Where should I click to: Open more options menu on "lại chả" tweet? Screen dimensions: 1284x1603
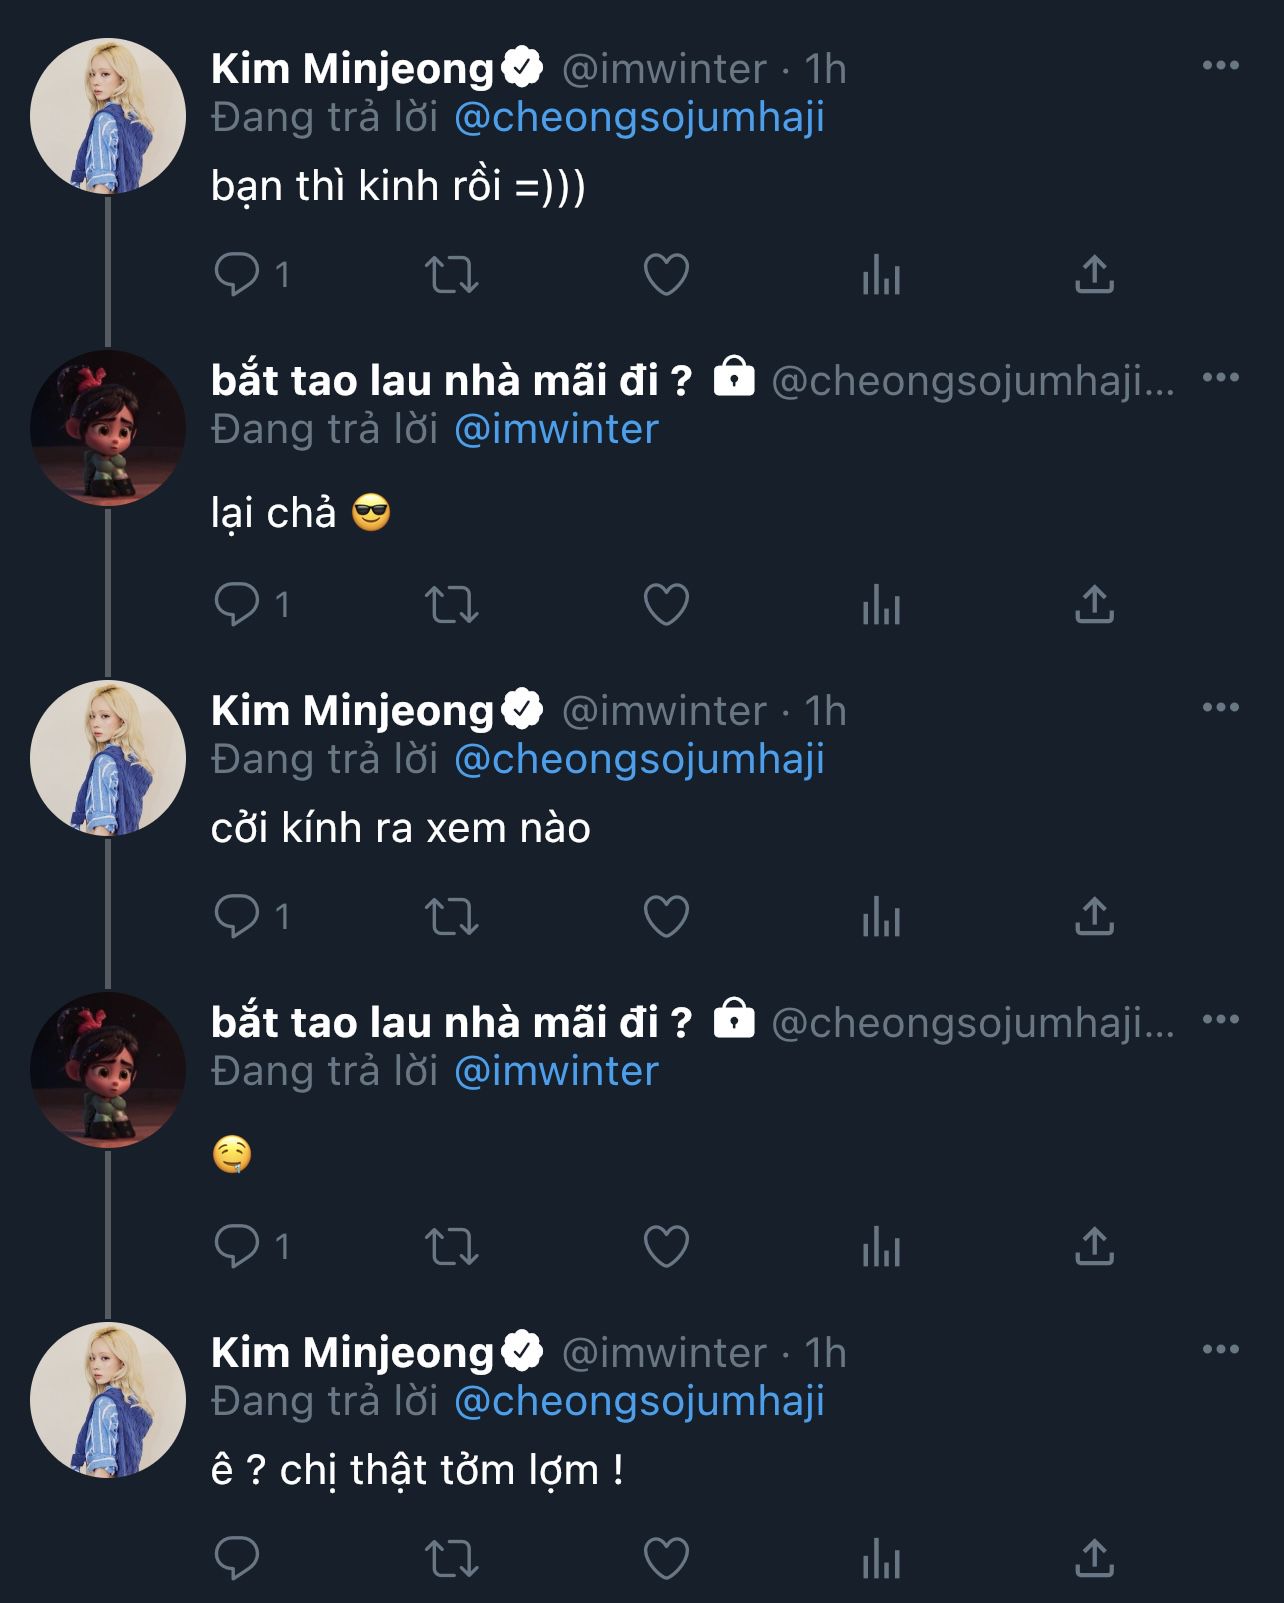click(1220, 378)
